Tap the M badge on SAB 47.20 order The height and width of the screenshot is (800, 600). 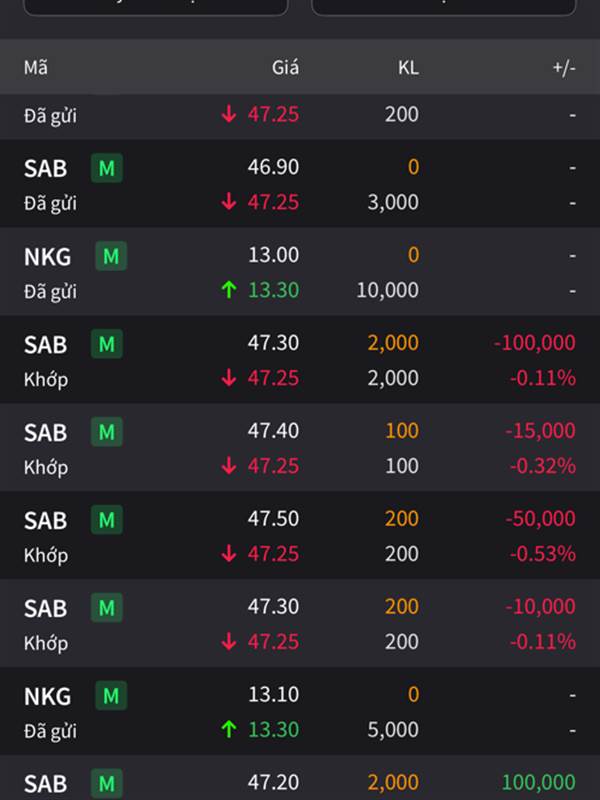107,783
